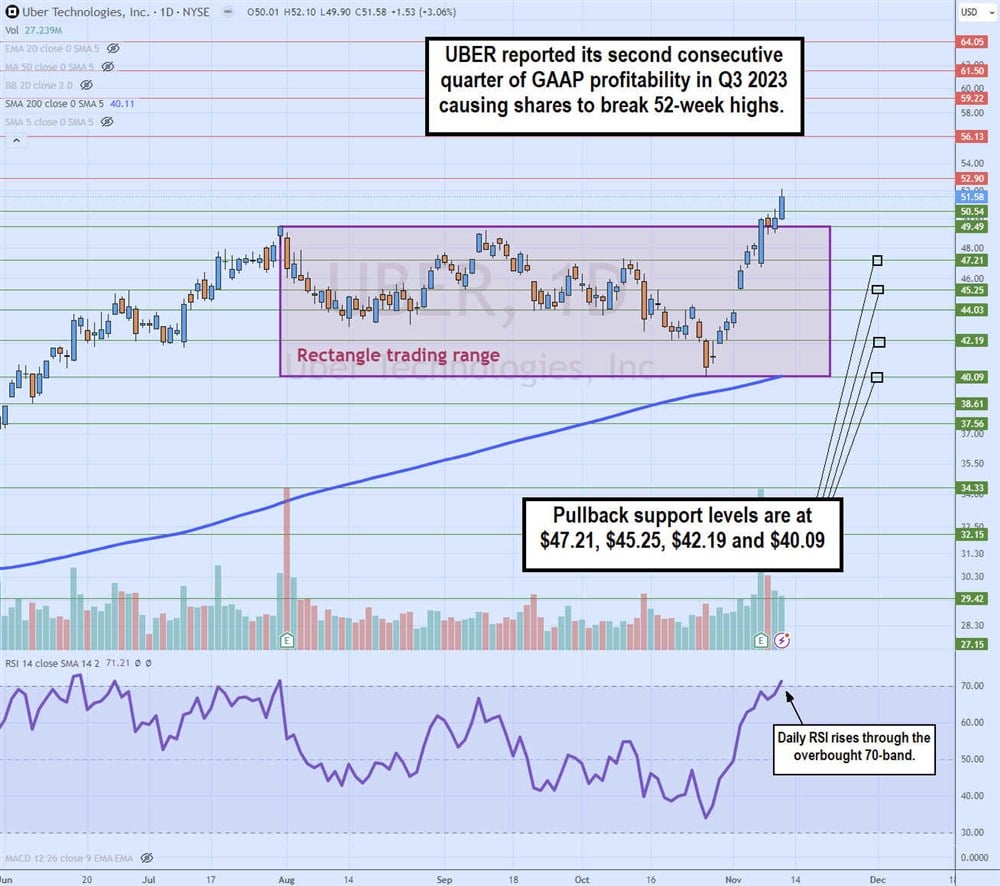Click the Oct label on the date axis
The height and width of the screenshot is (886, 1000).
pos(582,880)
